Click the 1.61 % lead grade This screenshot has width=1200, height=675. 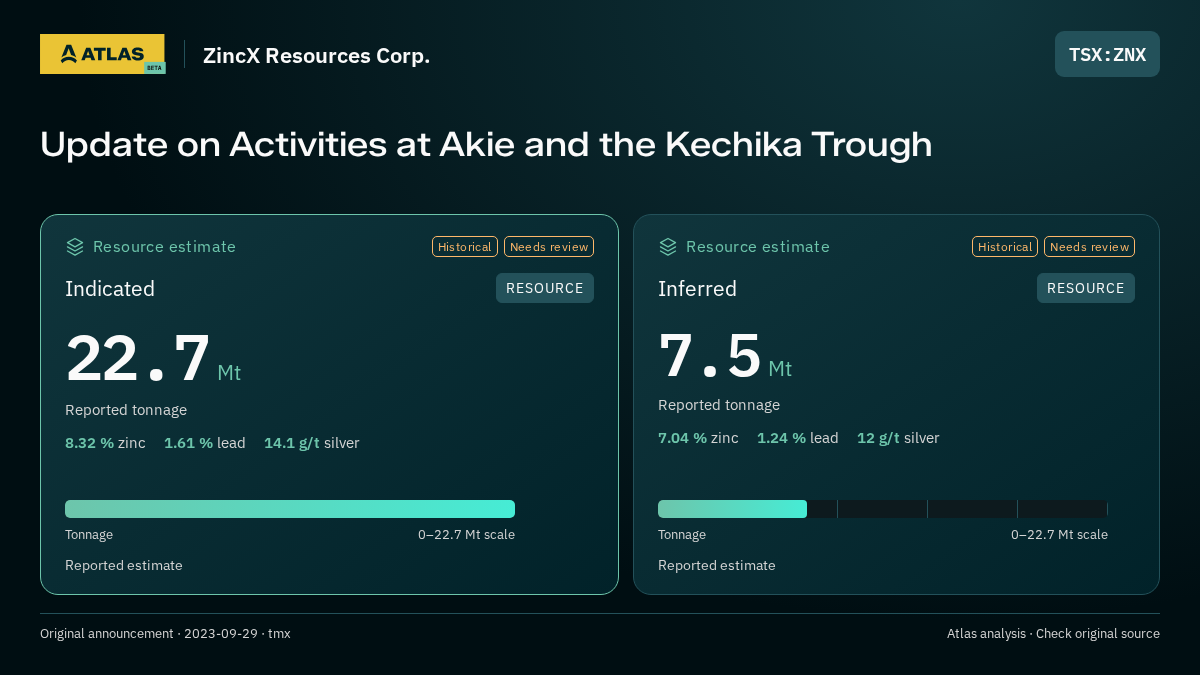(x=205, y=443)
